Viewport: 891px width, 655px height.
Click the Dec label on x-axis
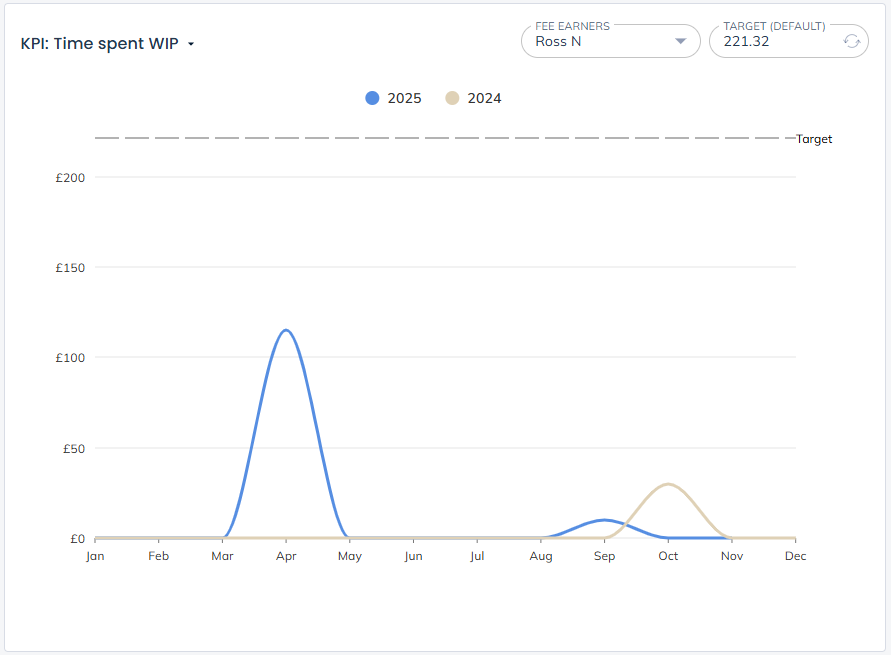click(x=795, y=556)
